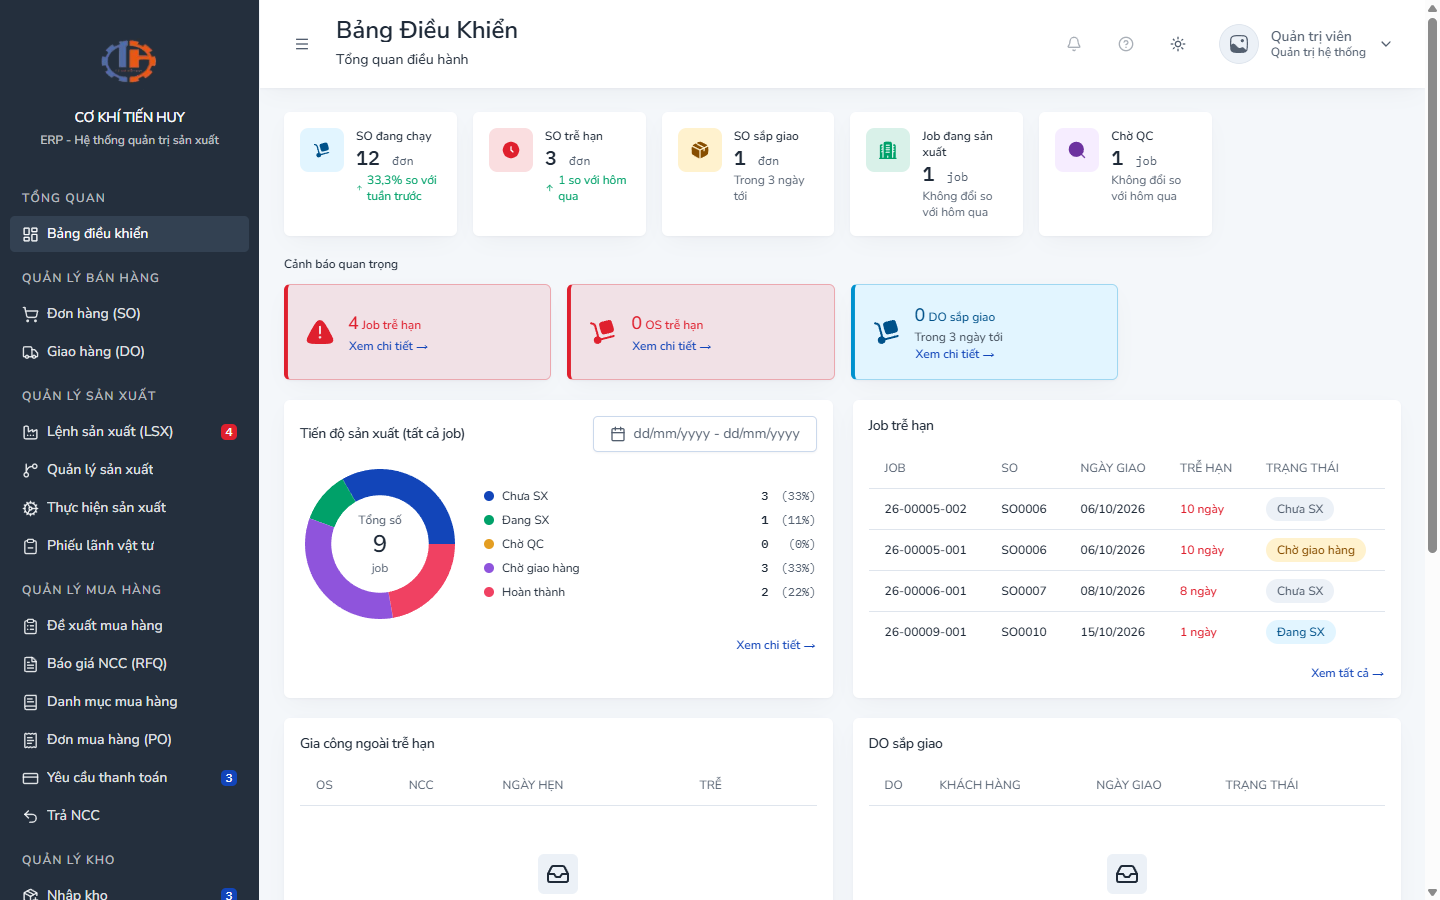Click the Đề xuất mua hàng icon
This screenshot has width=1440, height=900.
(31, 626)
